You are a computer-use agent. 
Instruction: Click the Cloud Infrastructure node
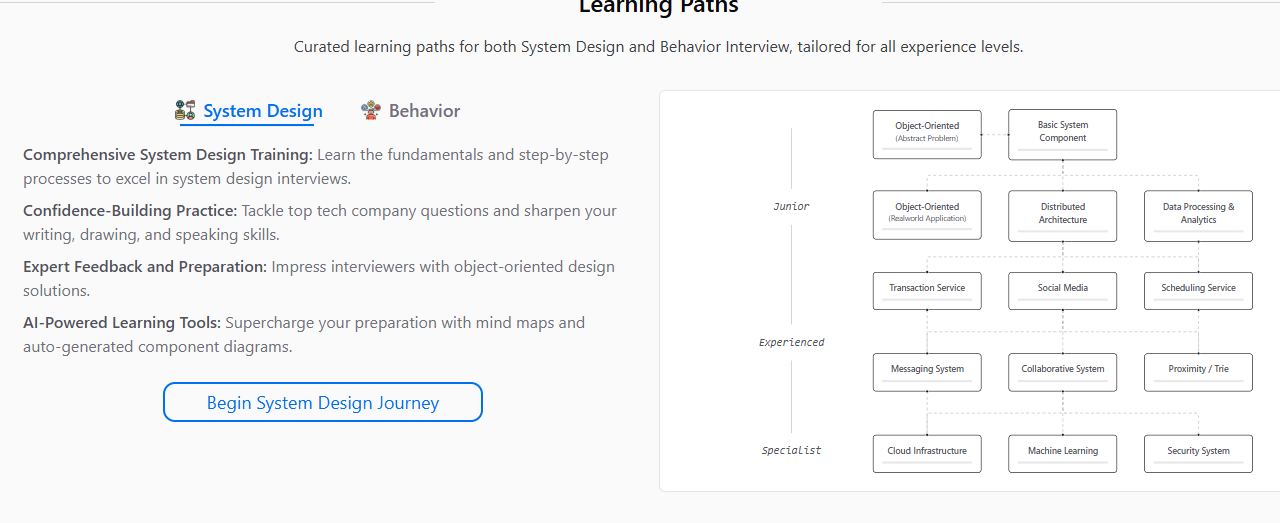click(927, 453)
